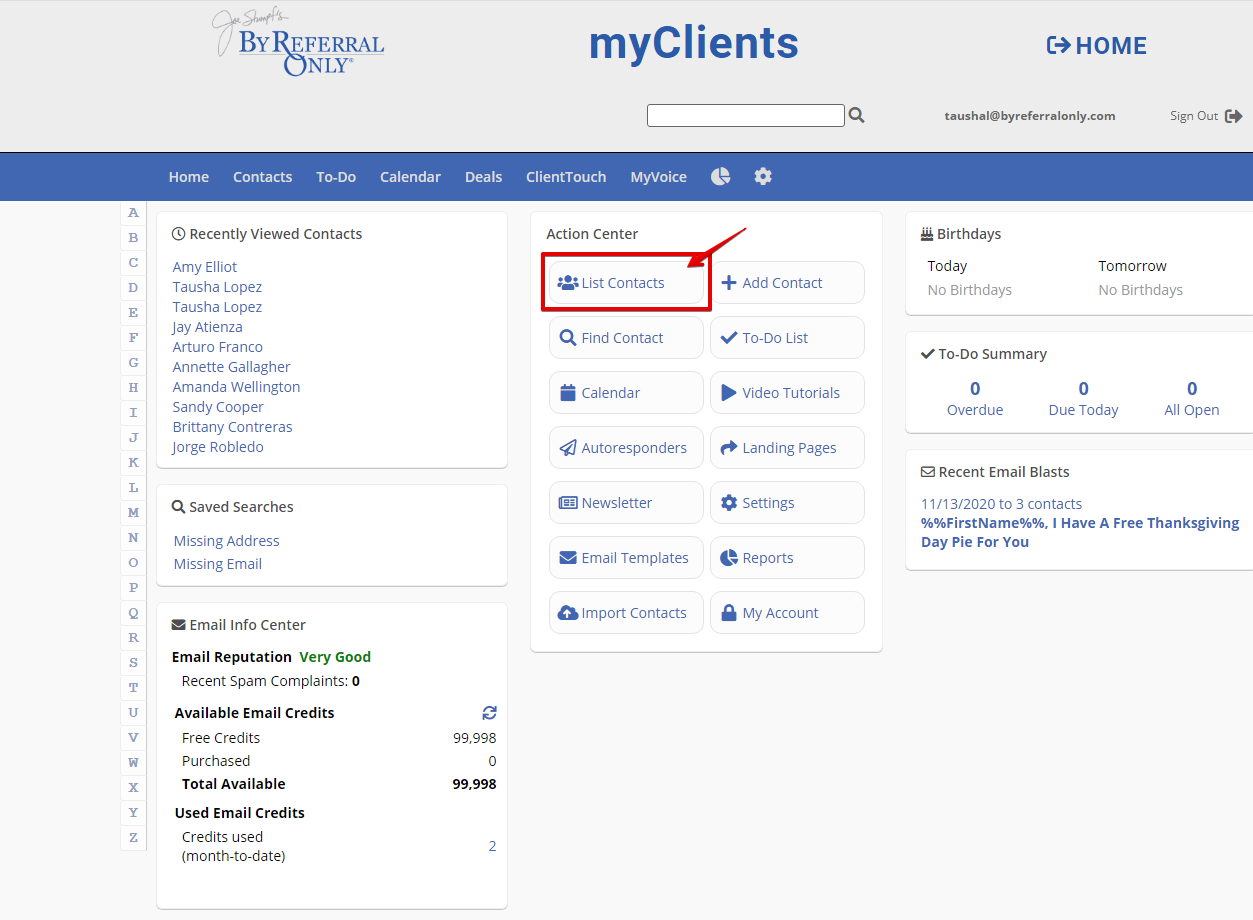Viewport: 1253px width, 920px height.
Task: Open contact Sandy Cooper
Action: tap(218, 407)
